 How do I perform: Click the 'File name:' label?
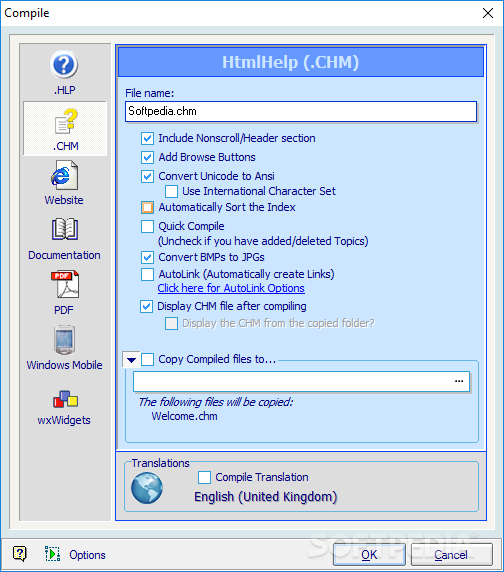(150, 93)
